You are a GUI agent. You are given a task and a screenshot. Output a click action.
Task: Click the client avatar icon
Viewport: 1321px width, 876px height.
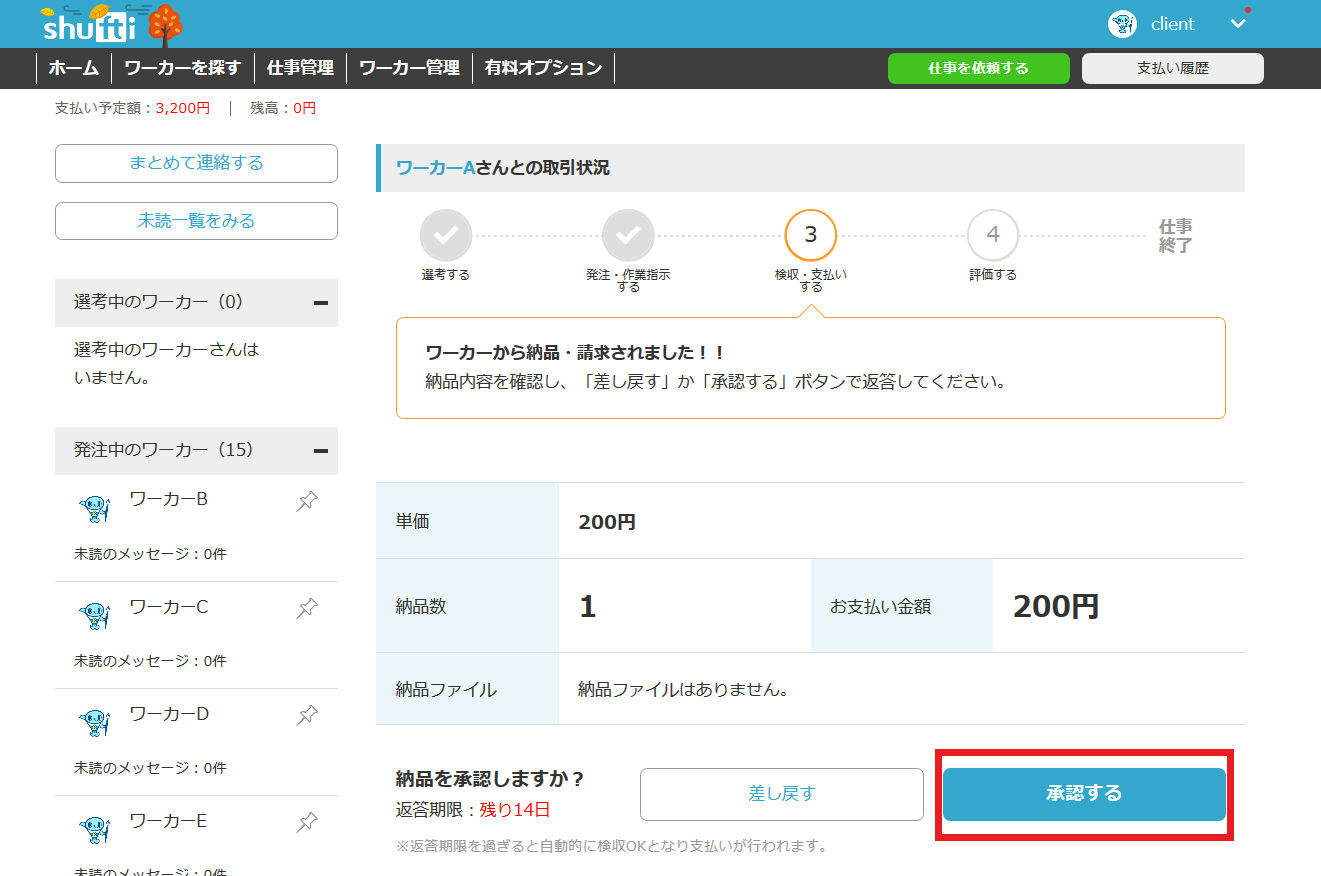click(x=1122, y=24)
